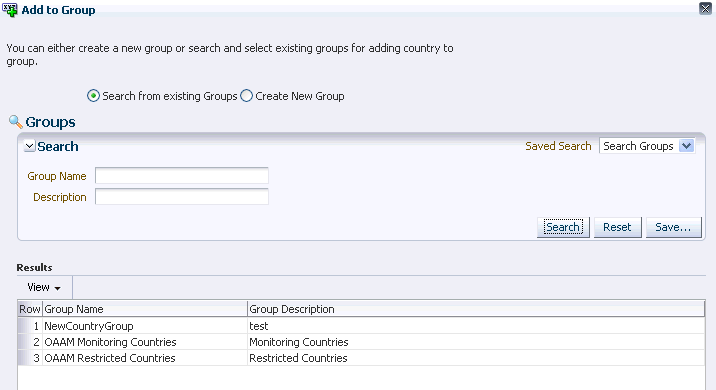The height and width of the screenshot is (390, 716).
Task: Click row selector for row 3
Action: coord(30,358)
